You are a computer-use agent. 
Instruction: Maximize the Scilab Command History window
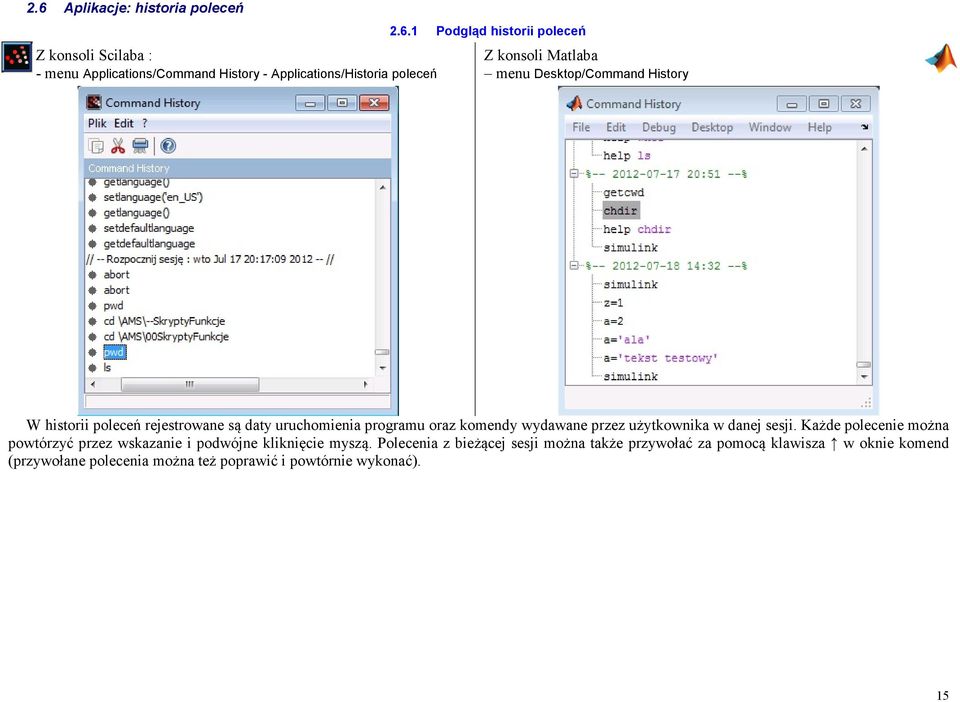coord(342,103)
